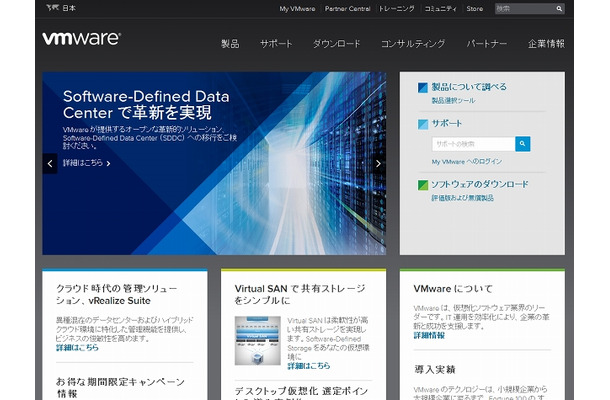Click the VMware logo

coord(81,39)
